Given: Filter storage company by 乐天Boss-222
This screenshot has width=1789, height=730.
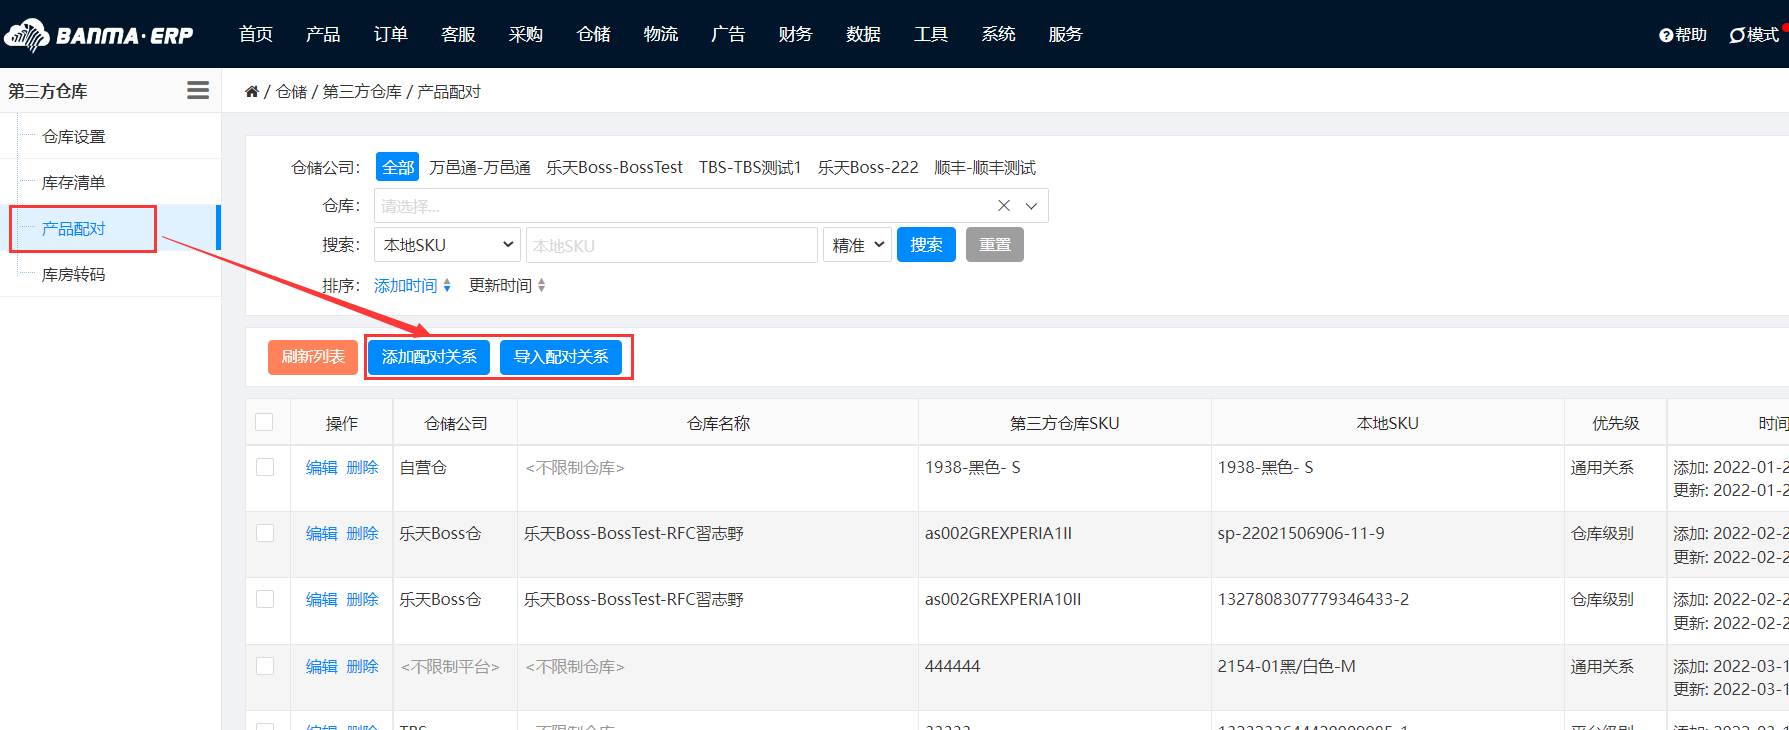Looking at the screenshot, I should [868, 167].
